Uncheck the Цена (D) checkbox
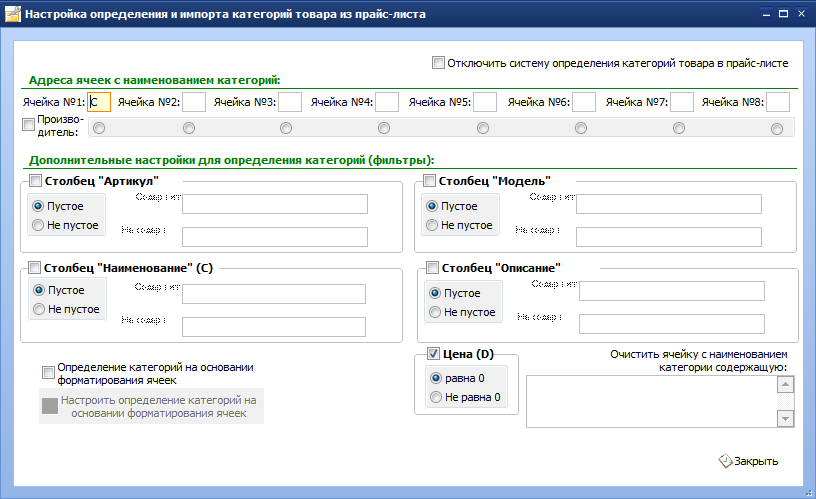The width and height of the screenshot is (816, 499). coord(434,354)
